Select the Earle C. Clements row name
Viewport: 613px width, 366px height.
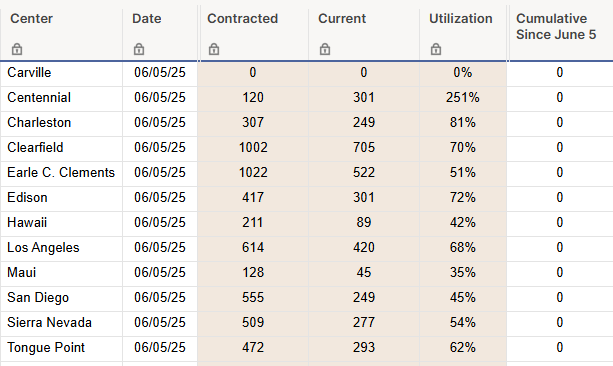(x=61, y=172)
